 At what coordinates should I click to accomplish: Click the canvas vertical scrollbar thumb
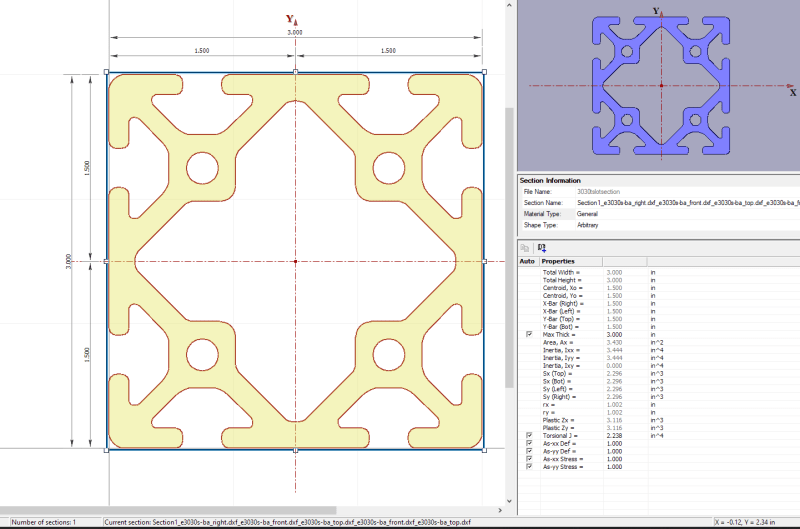point(509,248)
